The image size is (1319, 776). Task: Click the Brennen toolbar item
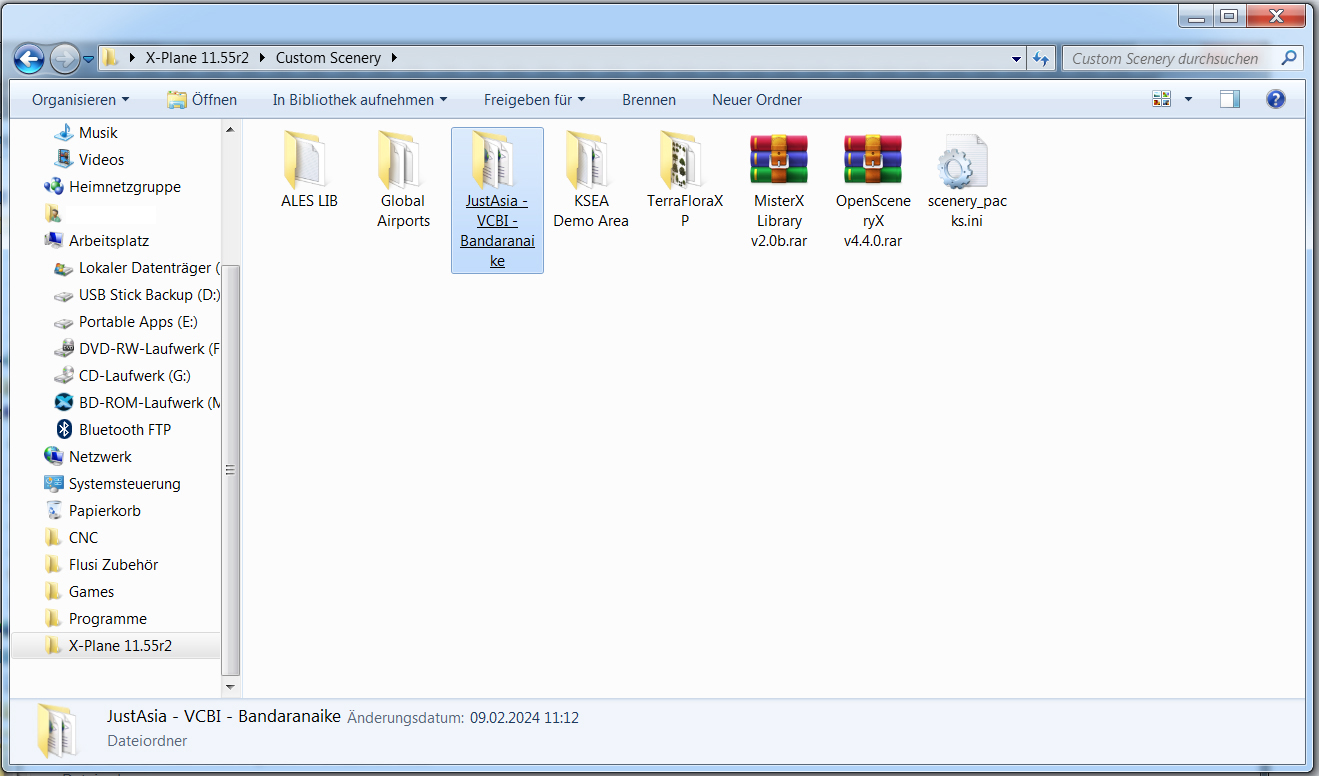(648, 100)
